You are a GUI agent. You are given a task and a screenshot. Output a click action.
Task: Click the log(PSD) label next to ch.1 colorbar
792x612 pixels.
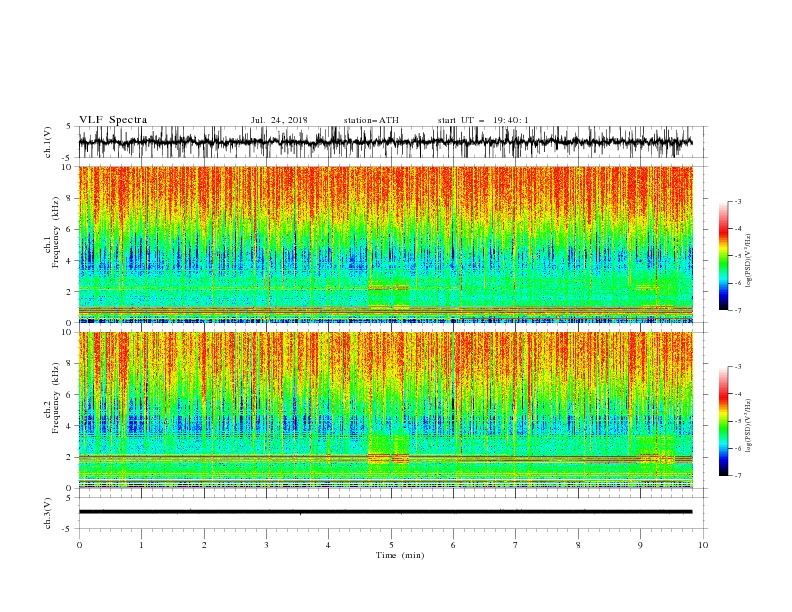pyautogui.click(x=749, y=261)
